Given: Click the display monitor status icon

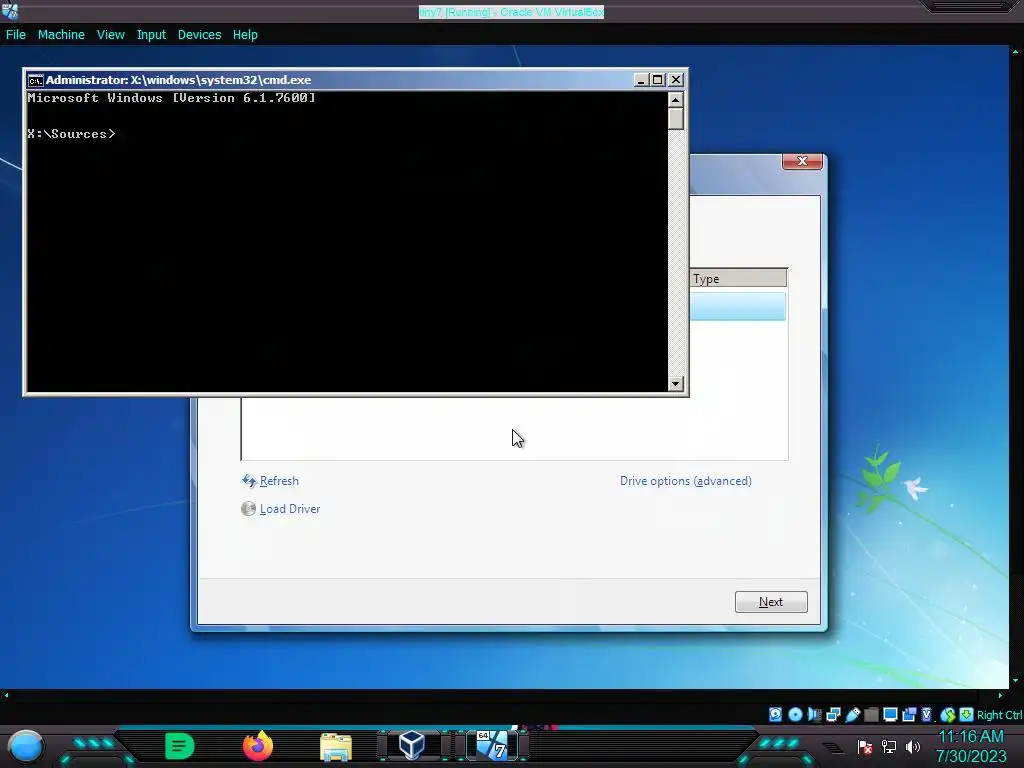Looking at the screenshot, I should click(890, 714).
